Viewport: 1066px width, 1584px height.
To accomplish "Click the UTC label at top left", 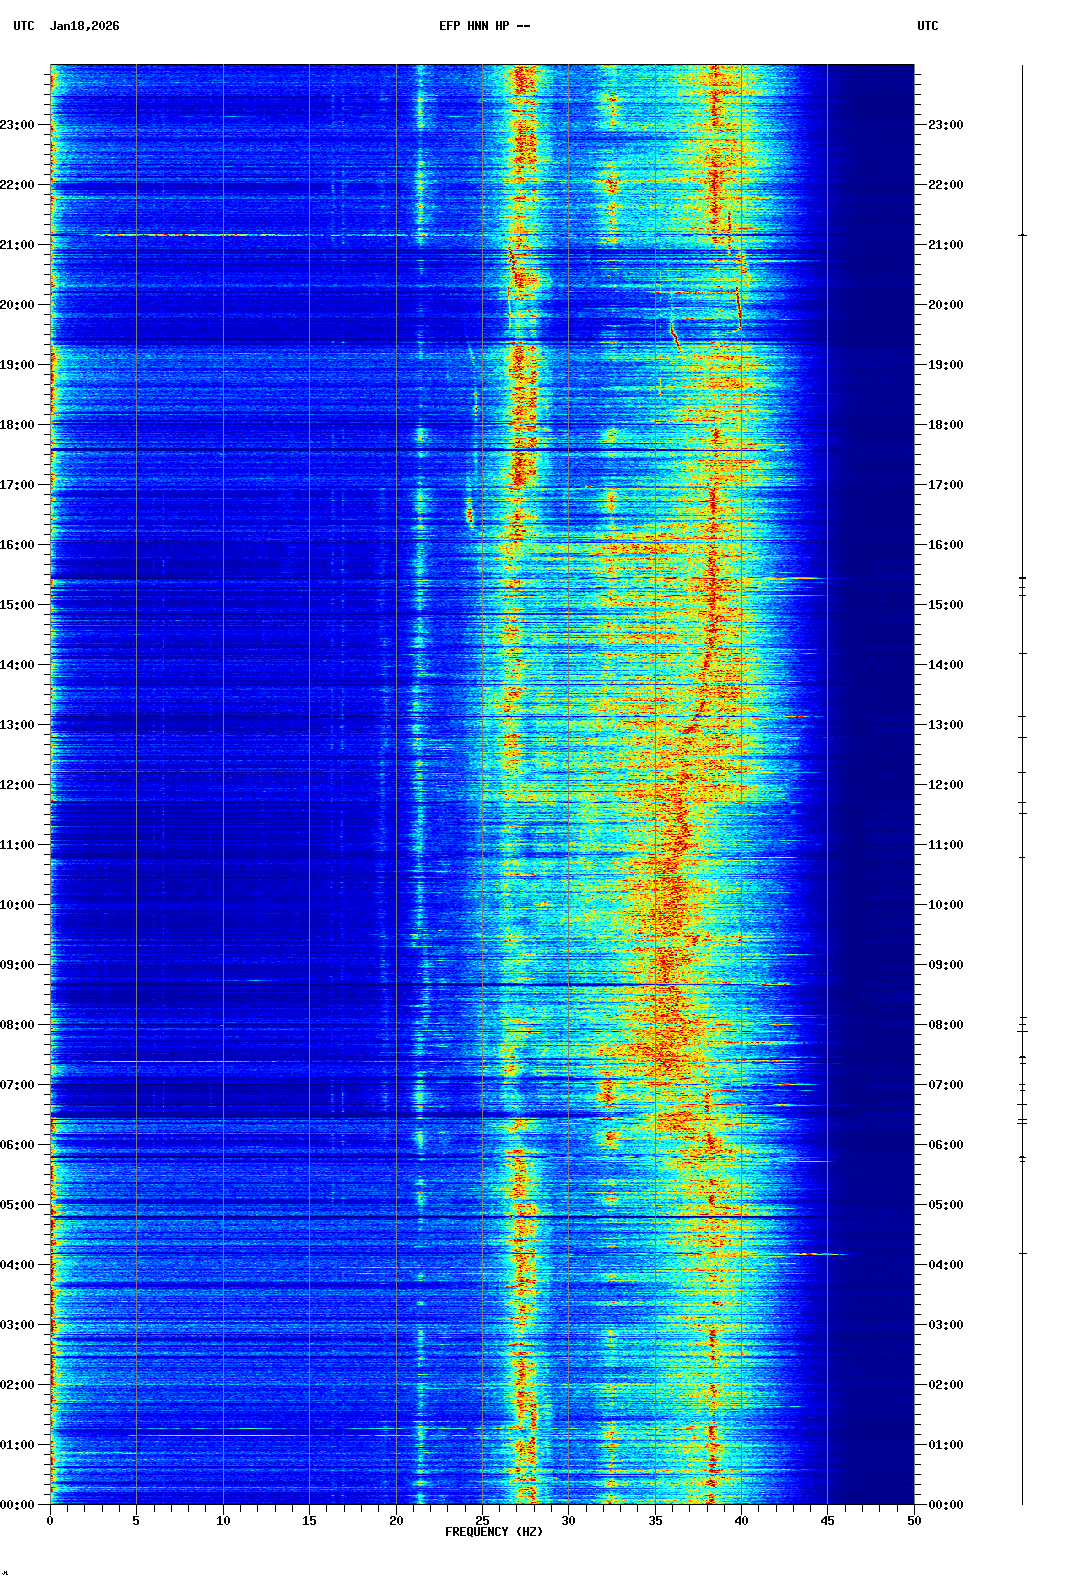I will pos(23,26).
